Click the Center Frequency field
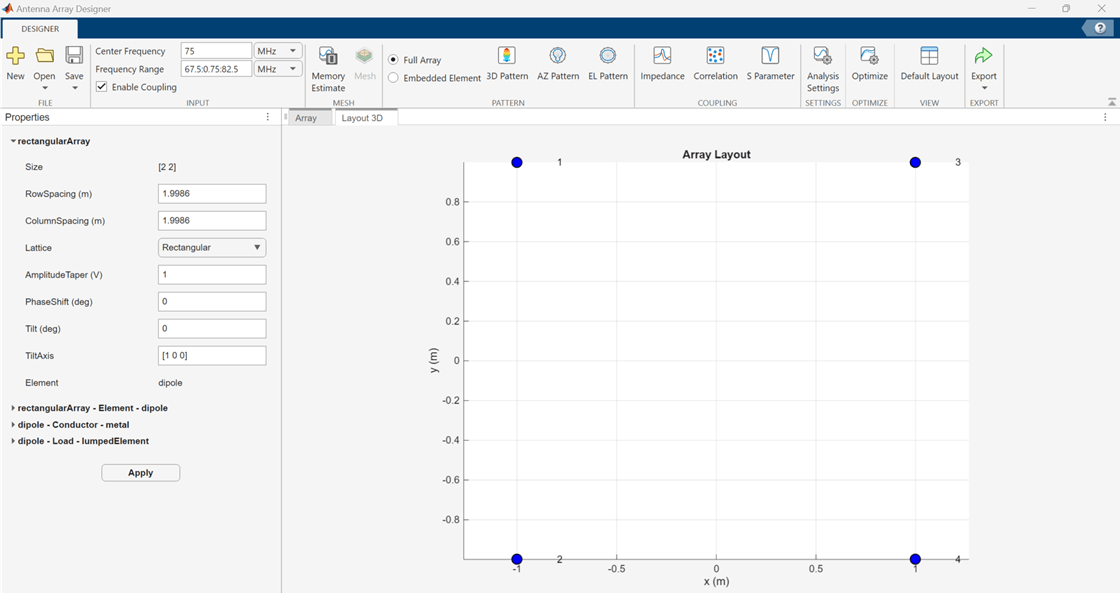This screenshot has height=594, width=1120. tap(216, 51)
